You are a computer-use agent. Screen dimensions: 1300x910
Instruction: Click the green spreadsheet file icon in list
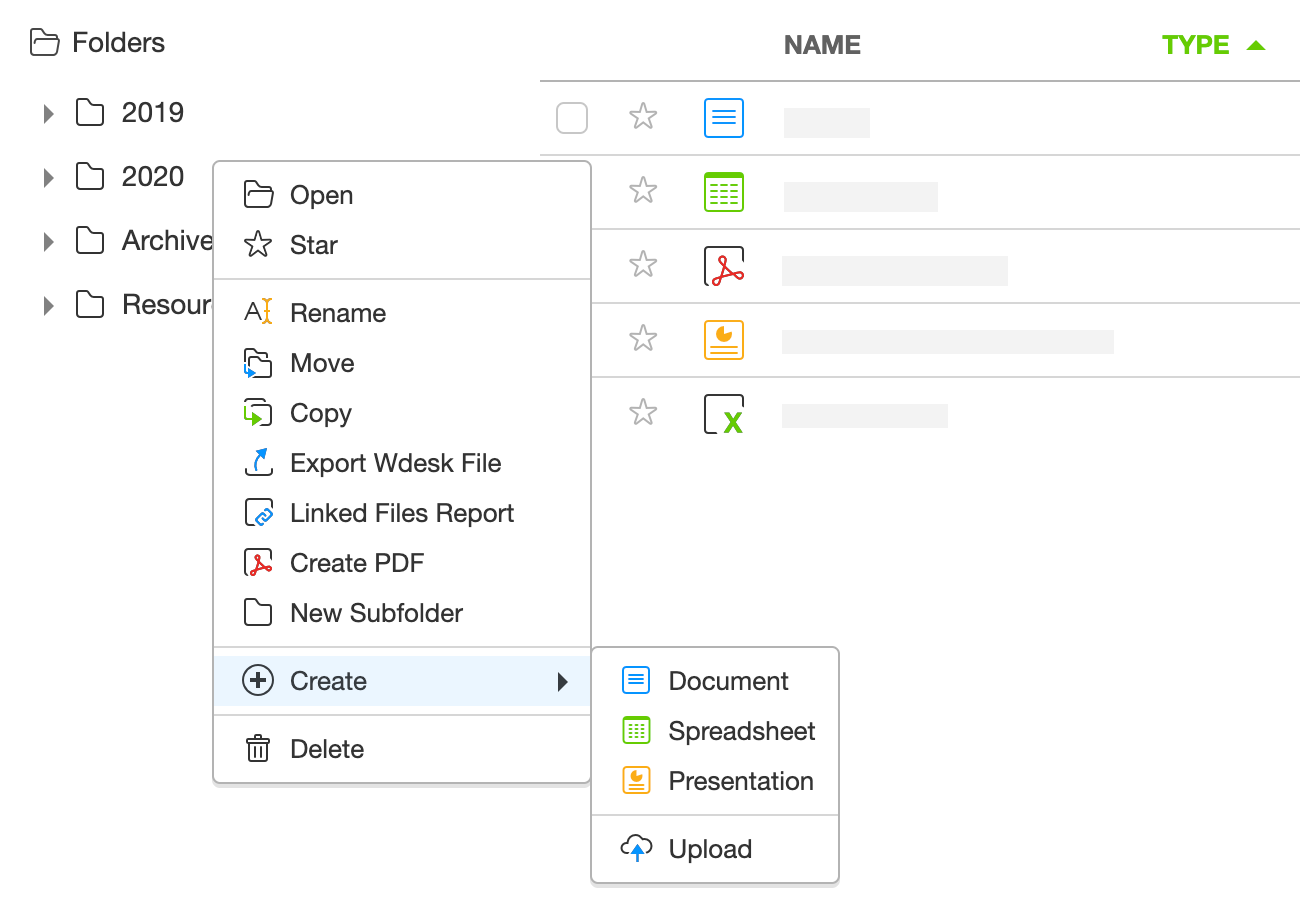[x=724, y=192]
